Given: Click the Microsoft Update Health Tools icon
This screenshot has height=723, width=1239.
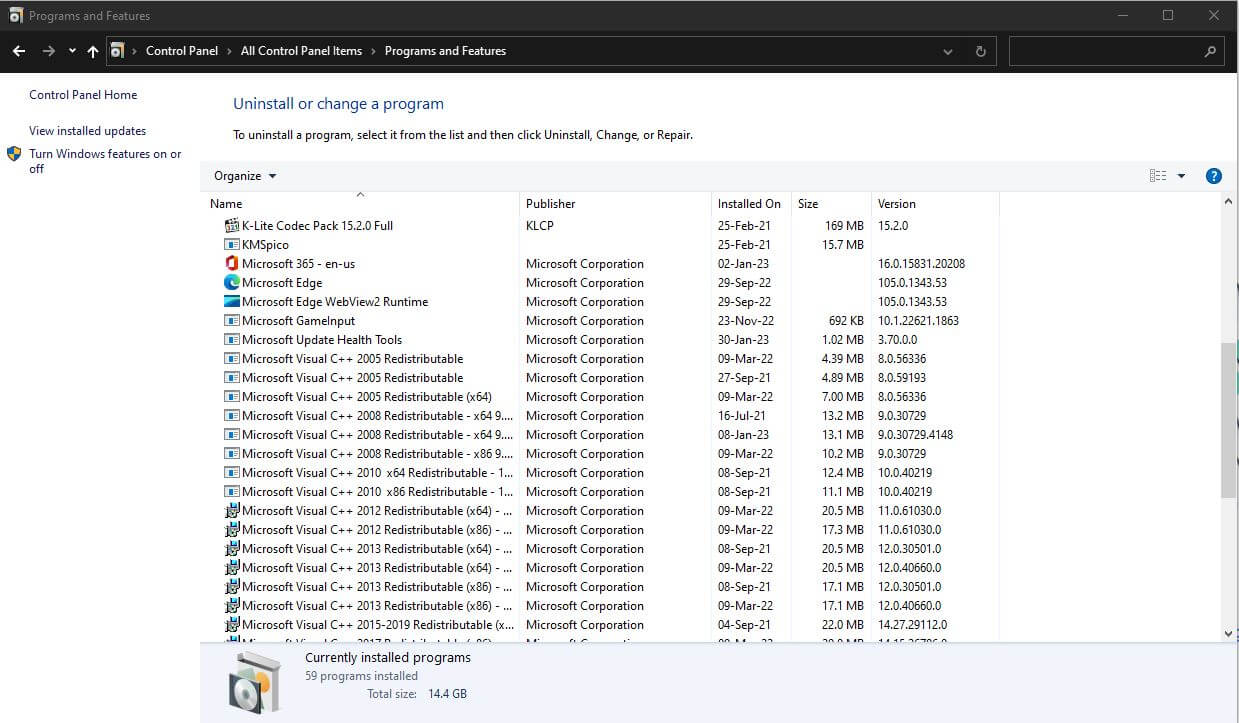Looking at the screenshot, I should coord(232,340).
